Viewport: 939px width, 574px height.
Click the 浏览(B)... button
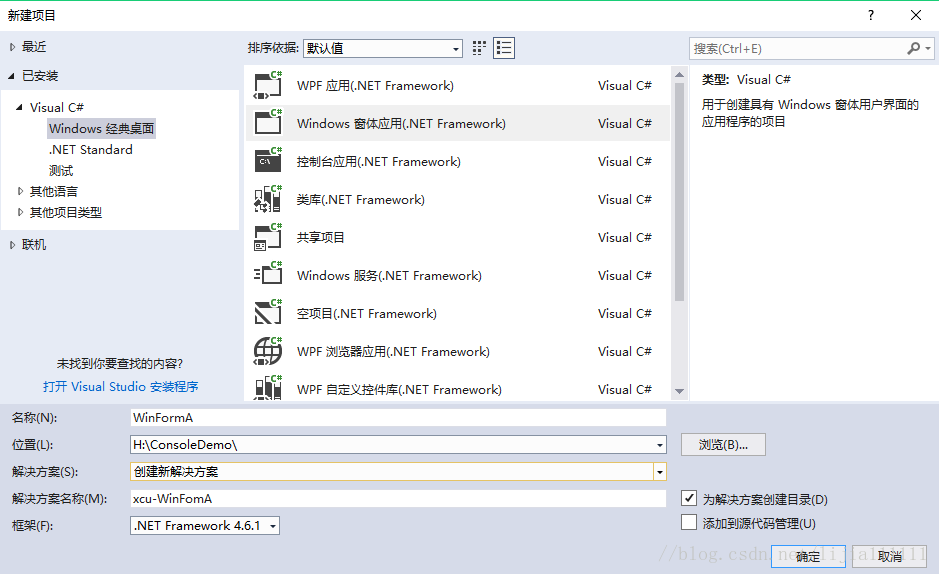tap(723, 445)
